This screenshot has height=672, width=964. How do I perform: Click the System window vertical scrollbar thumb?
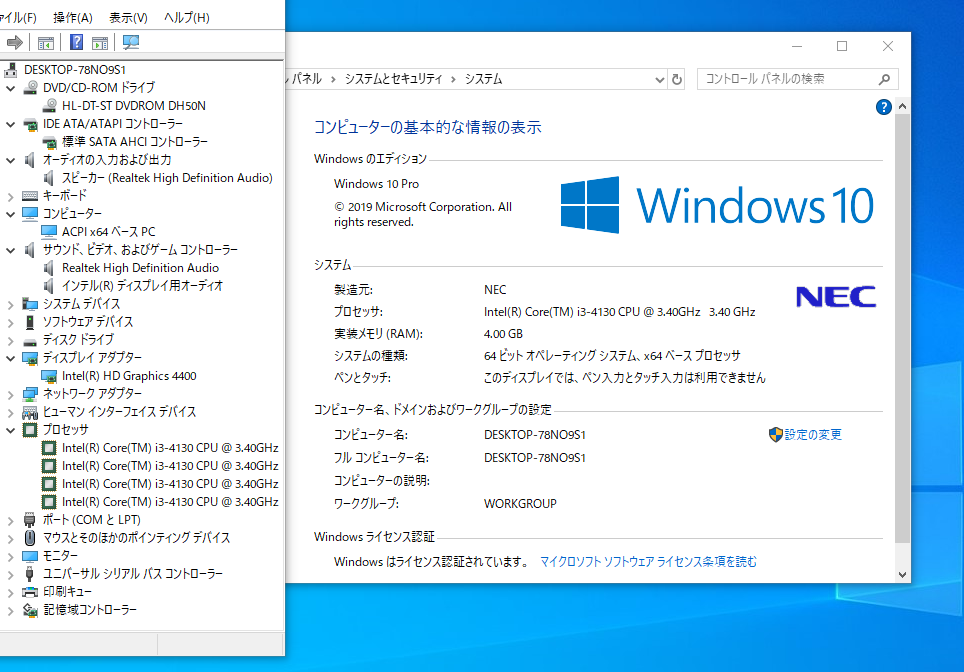click(x=902, y=329)
